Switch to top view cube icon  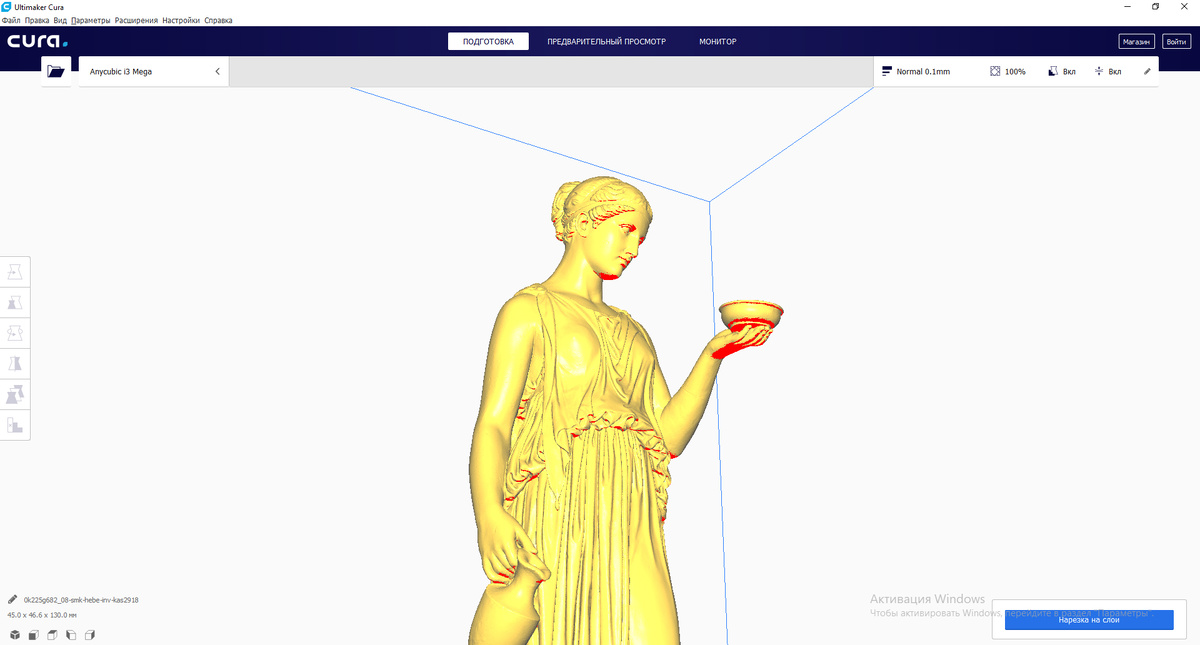pyautogui.click(x=52, y=635)
